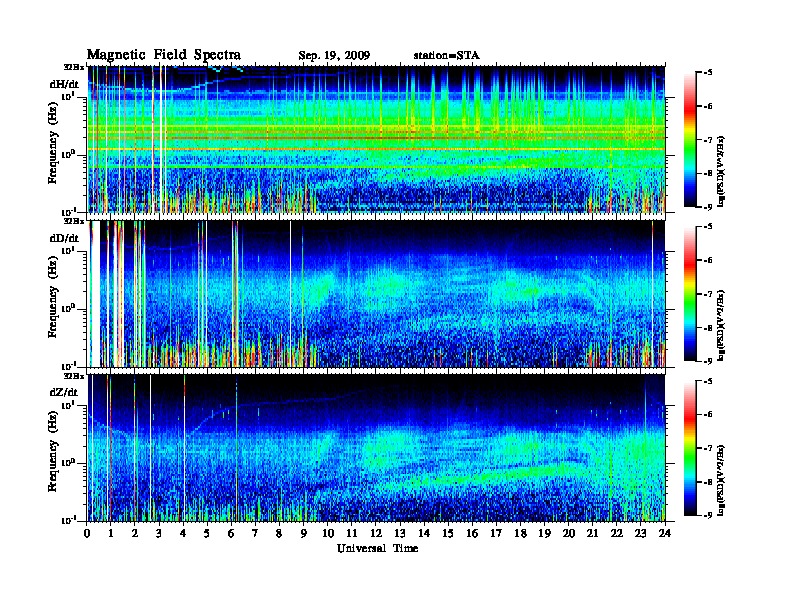Click the "-9" value on dH/dt color bar
This screenshot has width=792, height=612.
click(708, 207)
